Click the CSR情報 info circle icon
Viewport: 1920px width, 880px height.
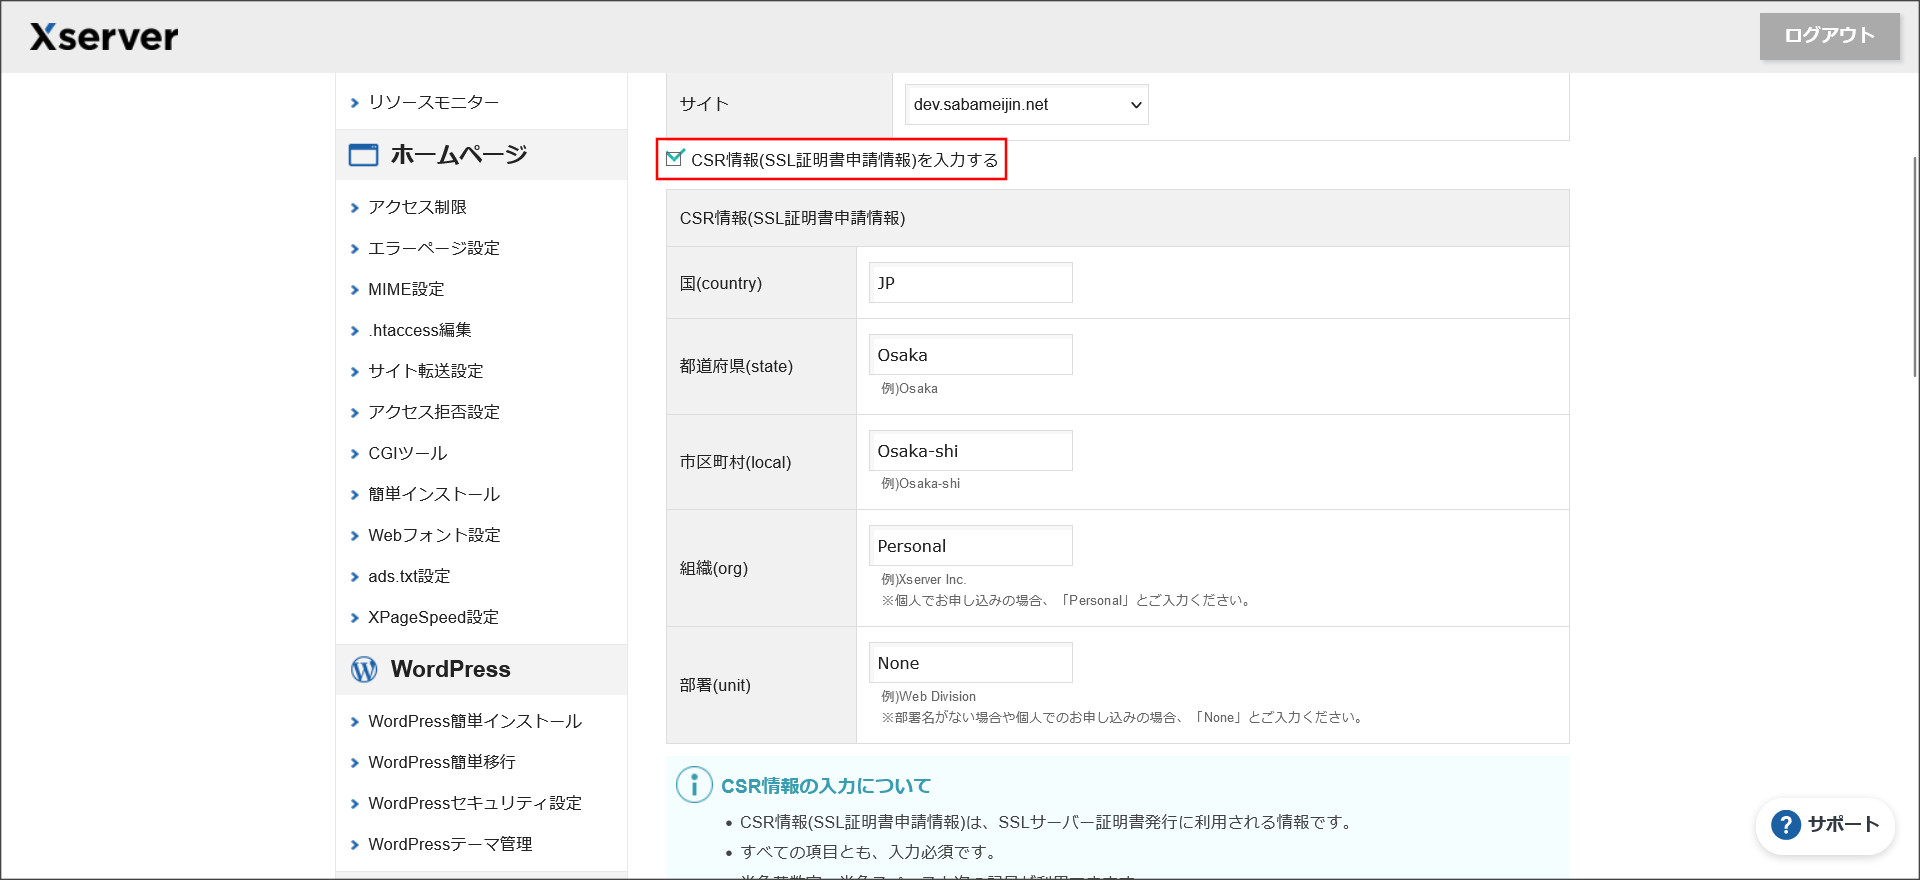[694, 785]
